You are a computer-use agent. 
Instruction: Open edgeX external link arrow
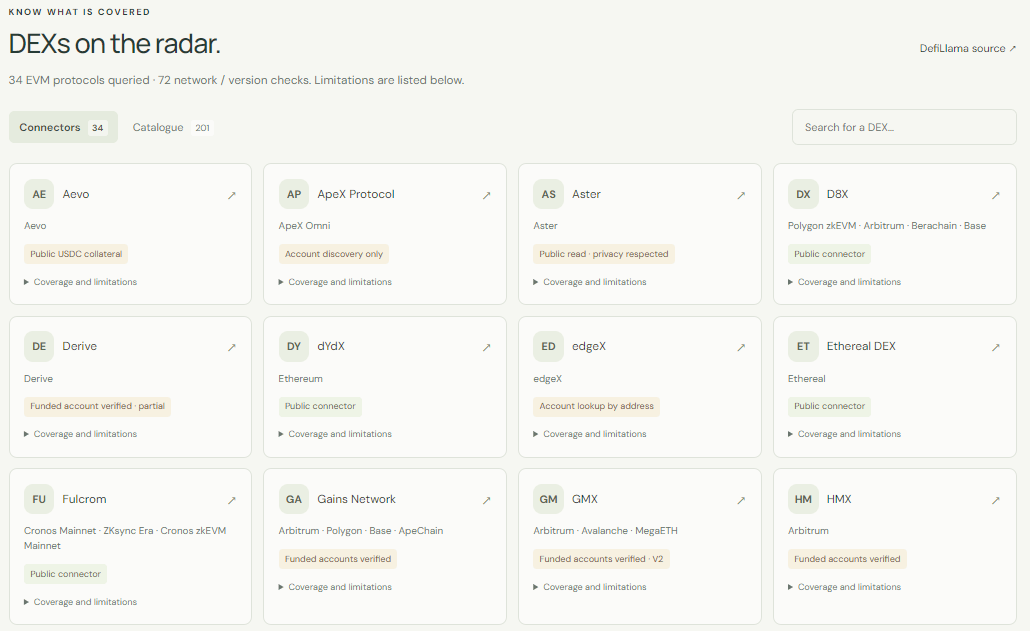pos(741,347)
